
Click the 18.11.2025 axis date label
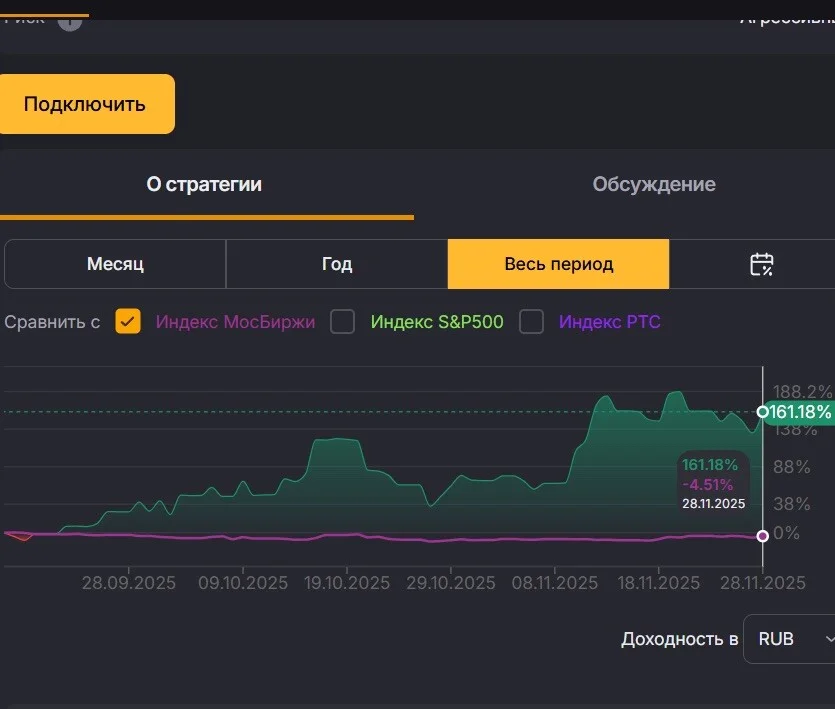658,583
